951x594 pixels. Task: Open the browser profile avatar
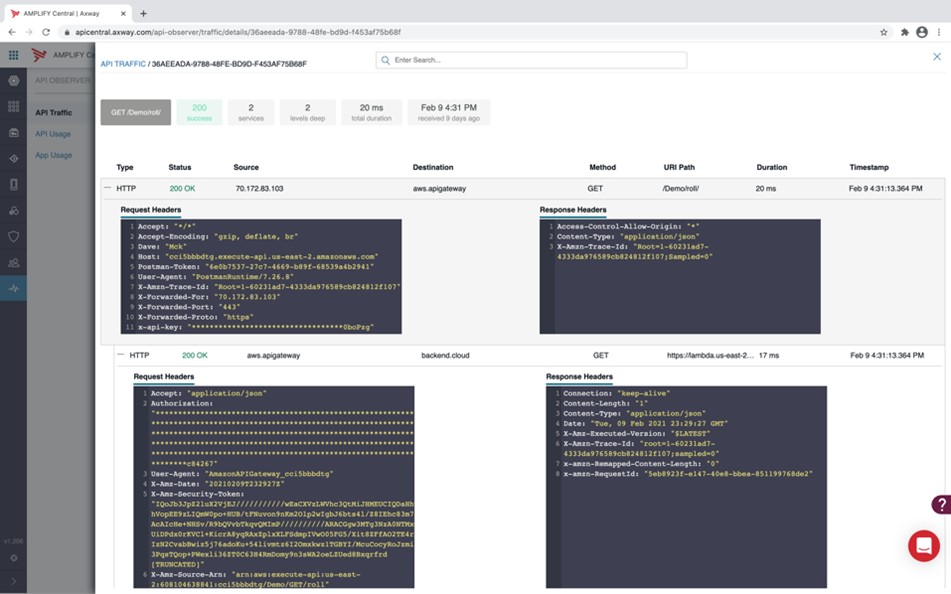(922, 32)
